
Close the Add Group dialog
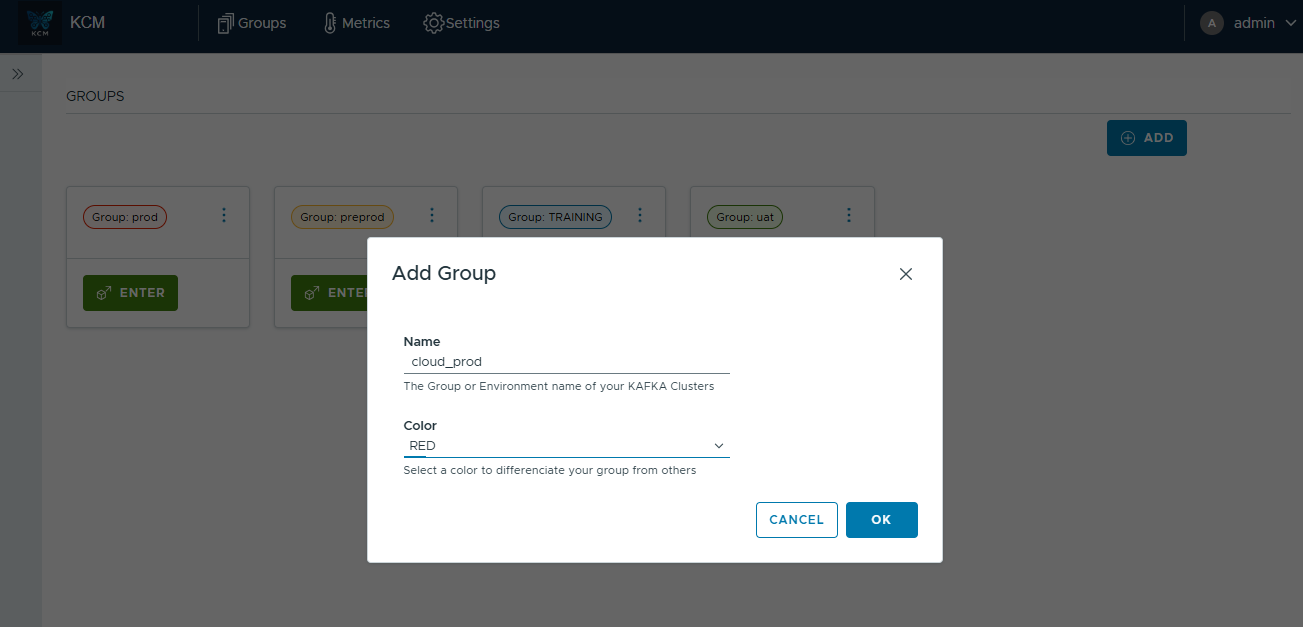point(905,274)
